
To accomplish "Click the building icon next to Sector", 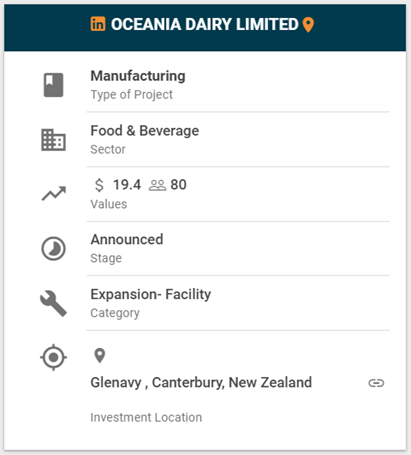I will tap(53, 140).
